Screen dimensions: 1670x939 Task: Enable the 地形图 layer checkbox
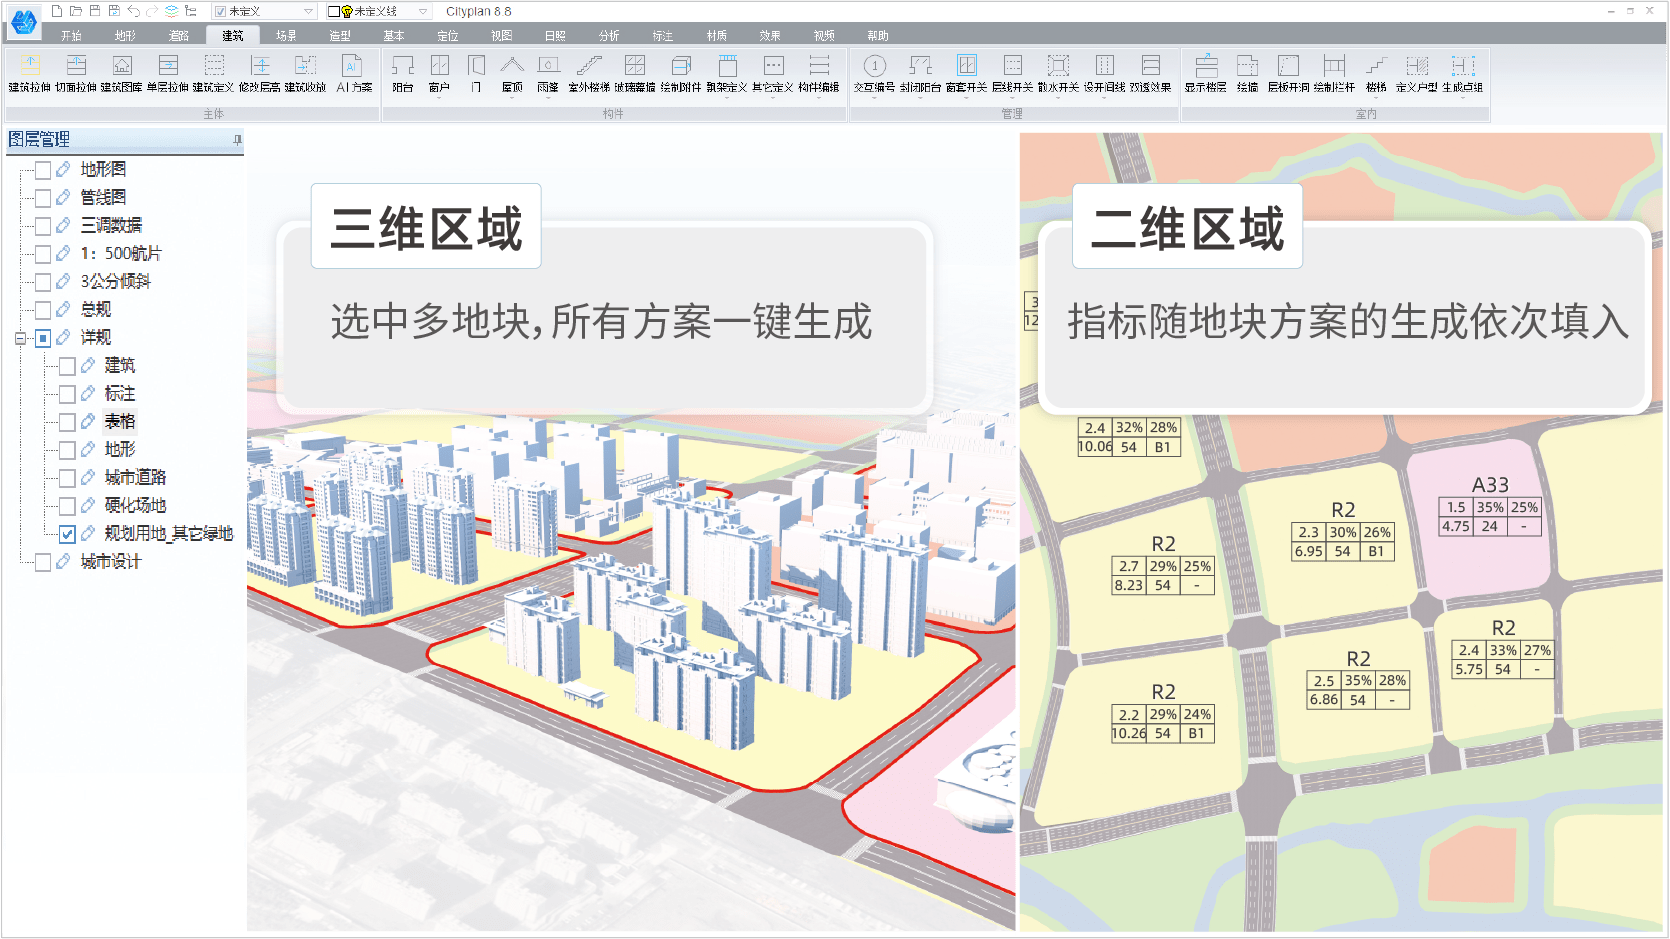point(43,170)
